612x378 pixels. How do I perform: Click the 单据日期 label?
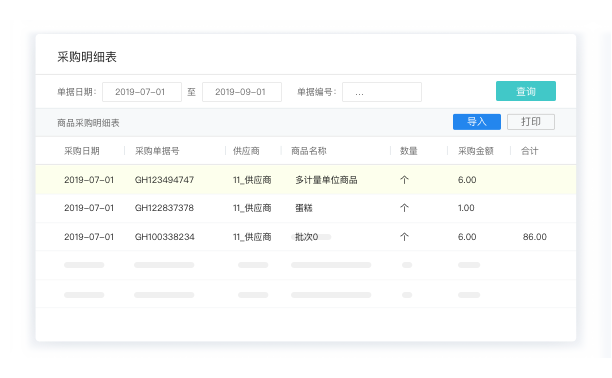pyautogui.click(x=76, y=92)
